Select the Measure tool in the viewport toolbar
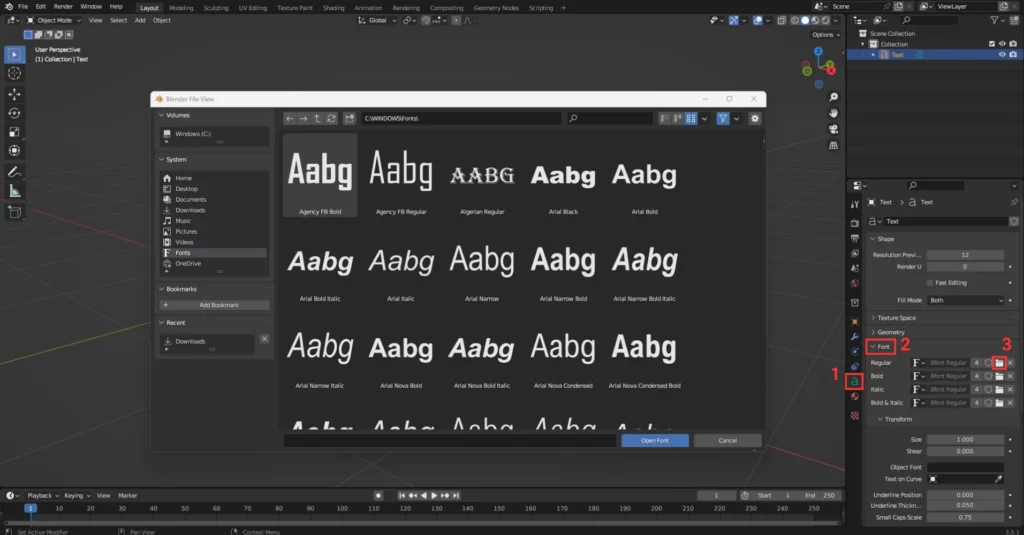 [x=14, y=191]
